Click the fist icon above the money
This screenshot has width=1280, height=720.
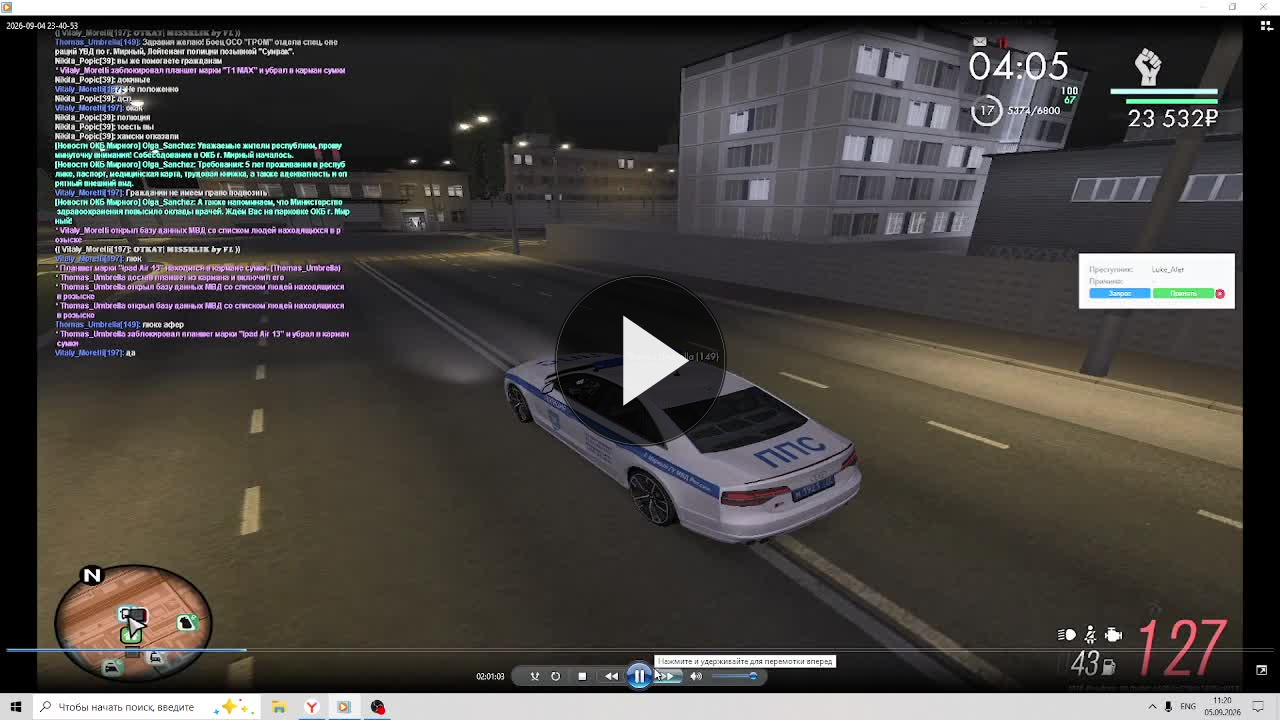point(1148,68)
